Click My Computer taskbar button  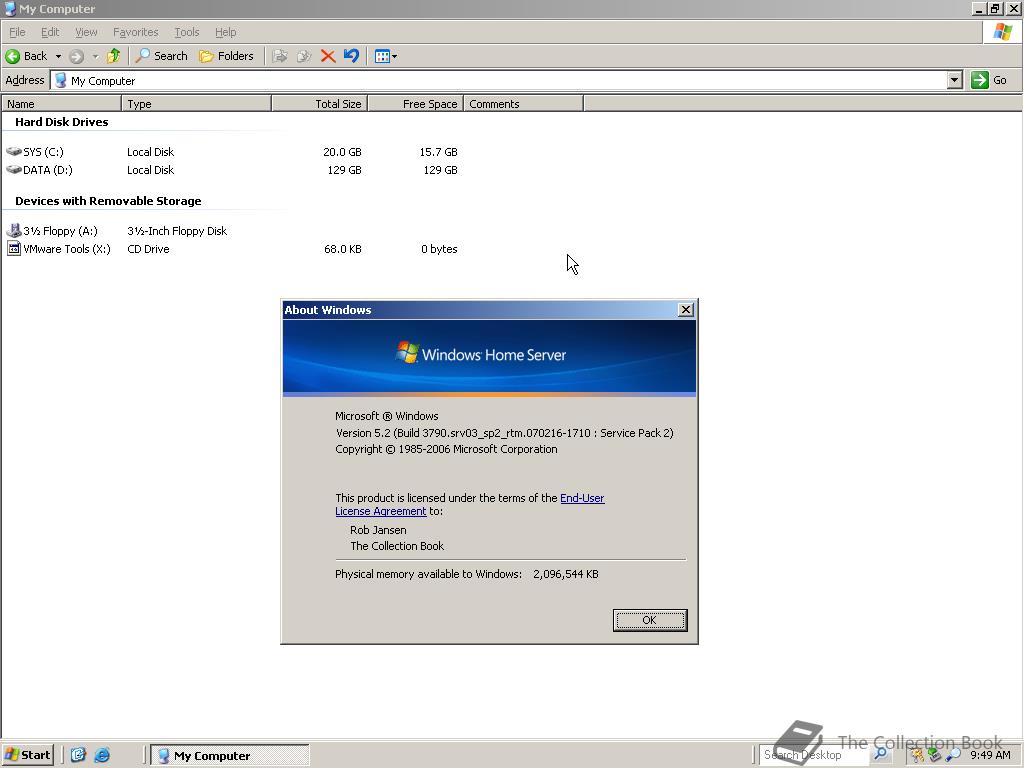tap(230, 756)
